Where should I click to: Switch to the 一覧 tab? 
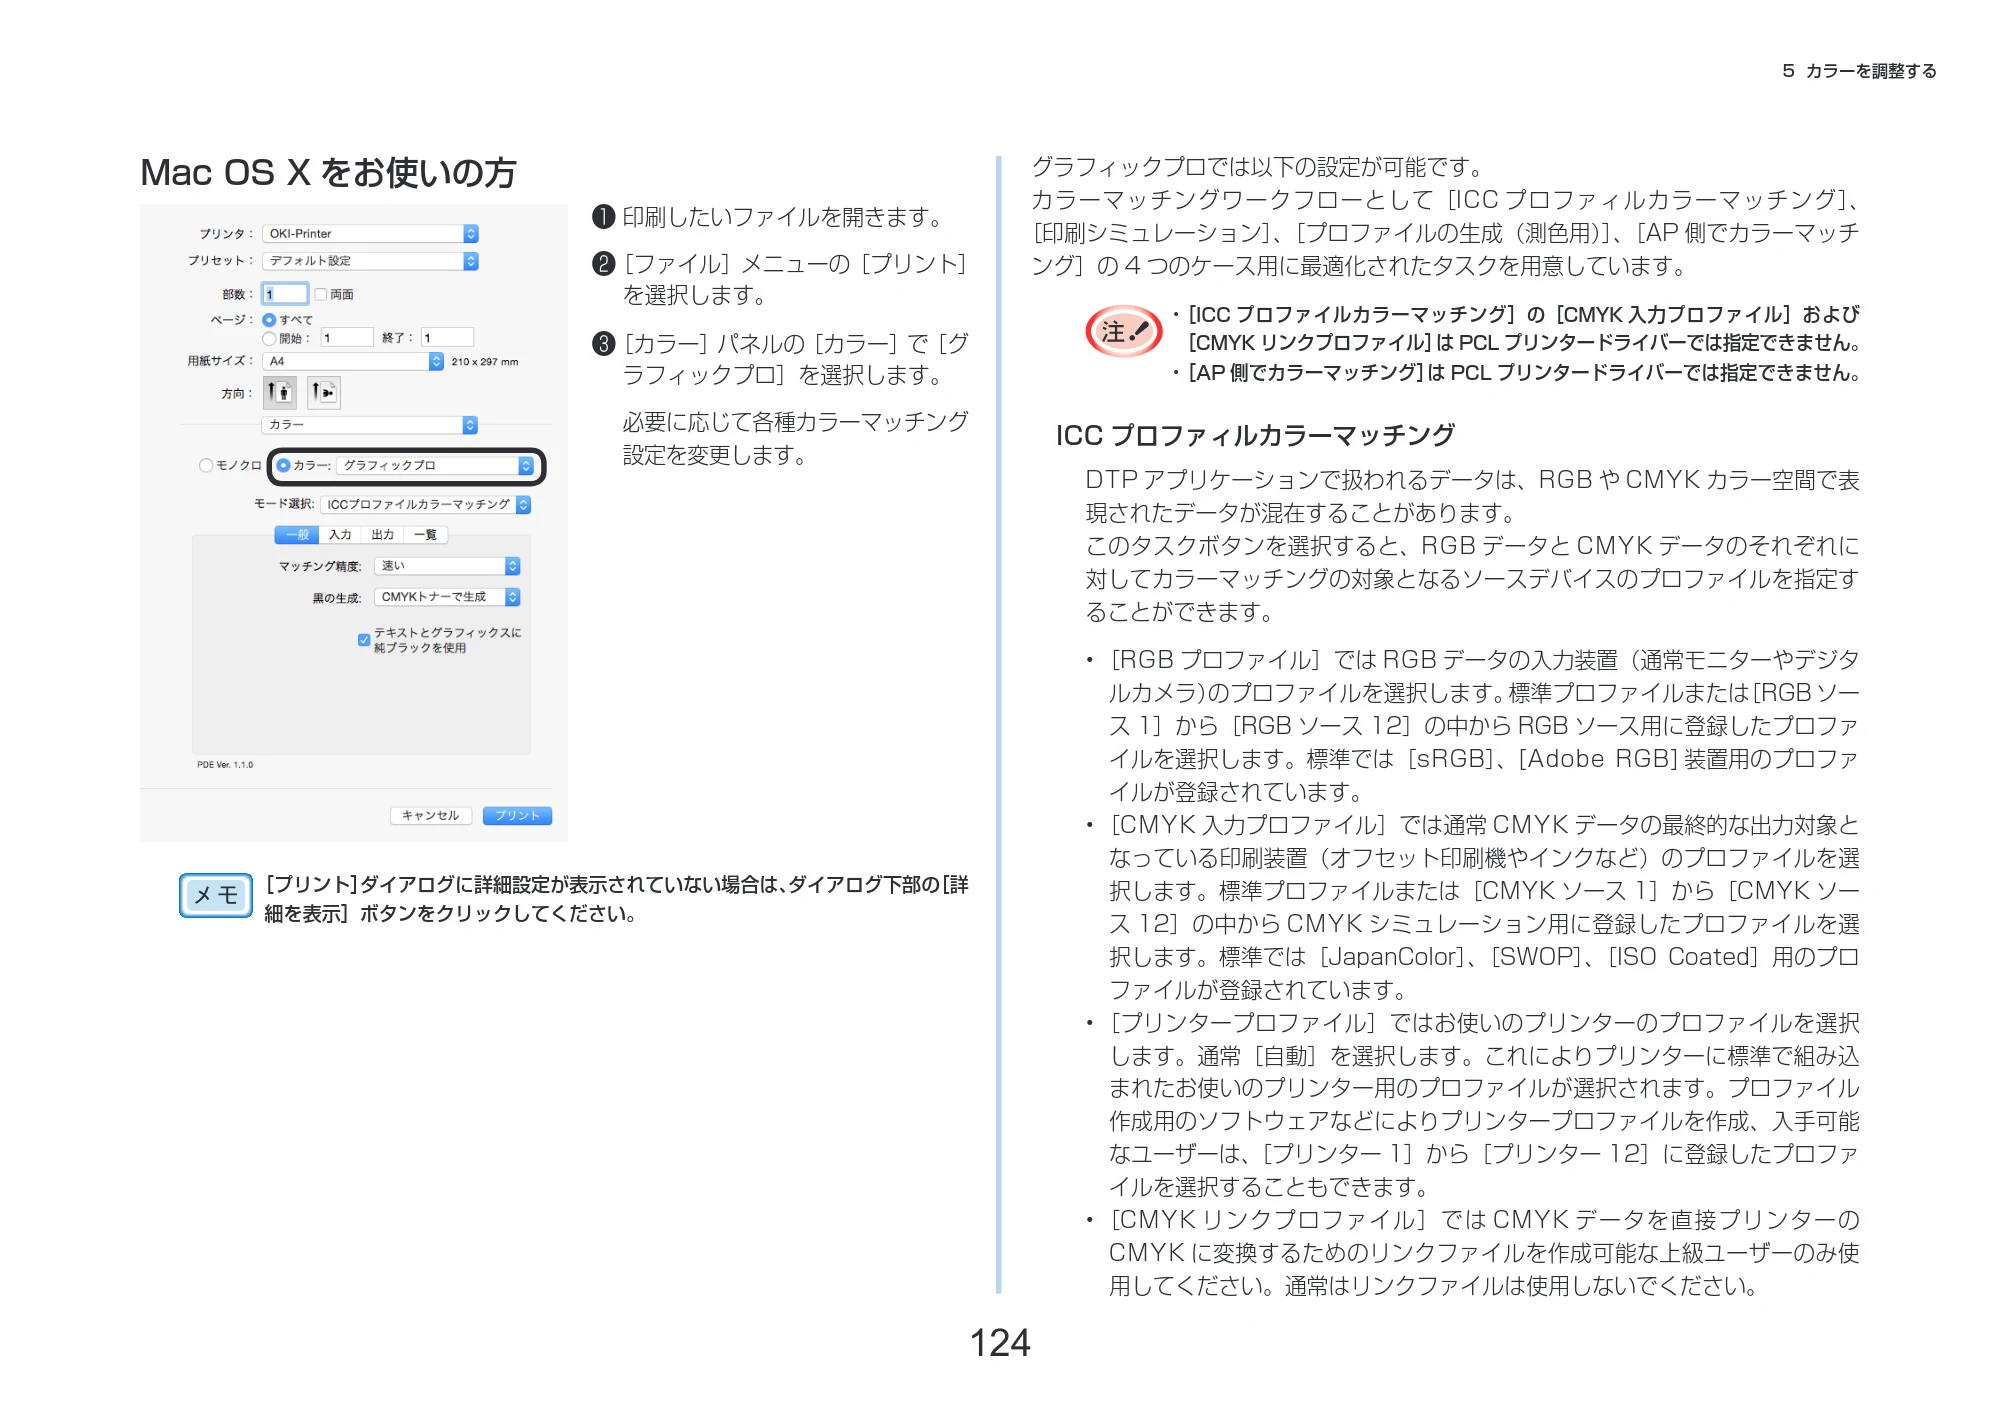tap(426, 535)
